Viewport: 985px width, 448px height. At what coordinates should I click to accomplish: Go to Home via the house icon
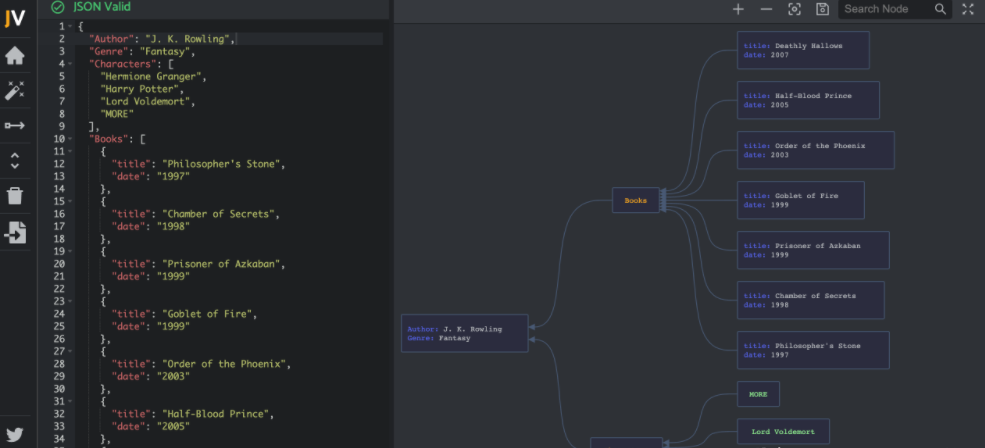(x=15, y=56)
